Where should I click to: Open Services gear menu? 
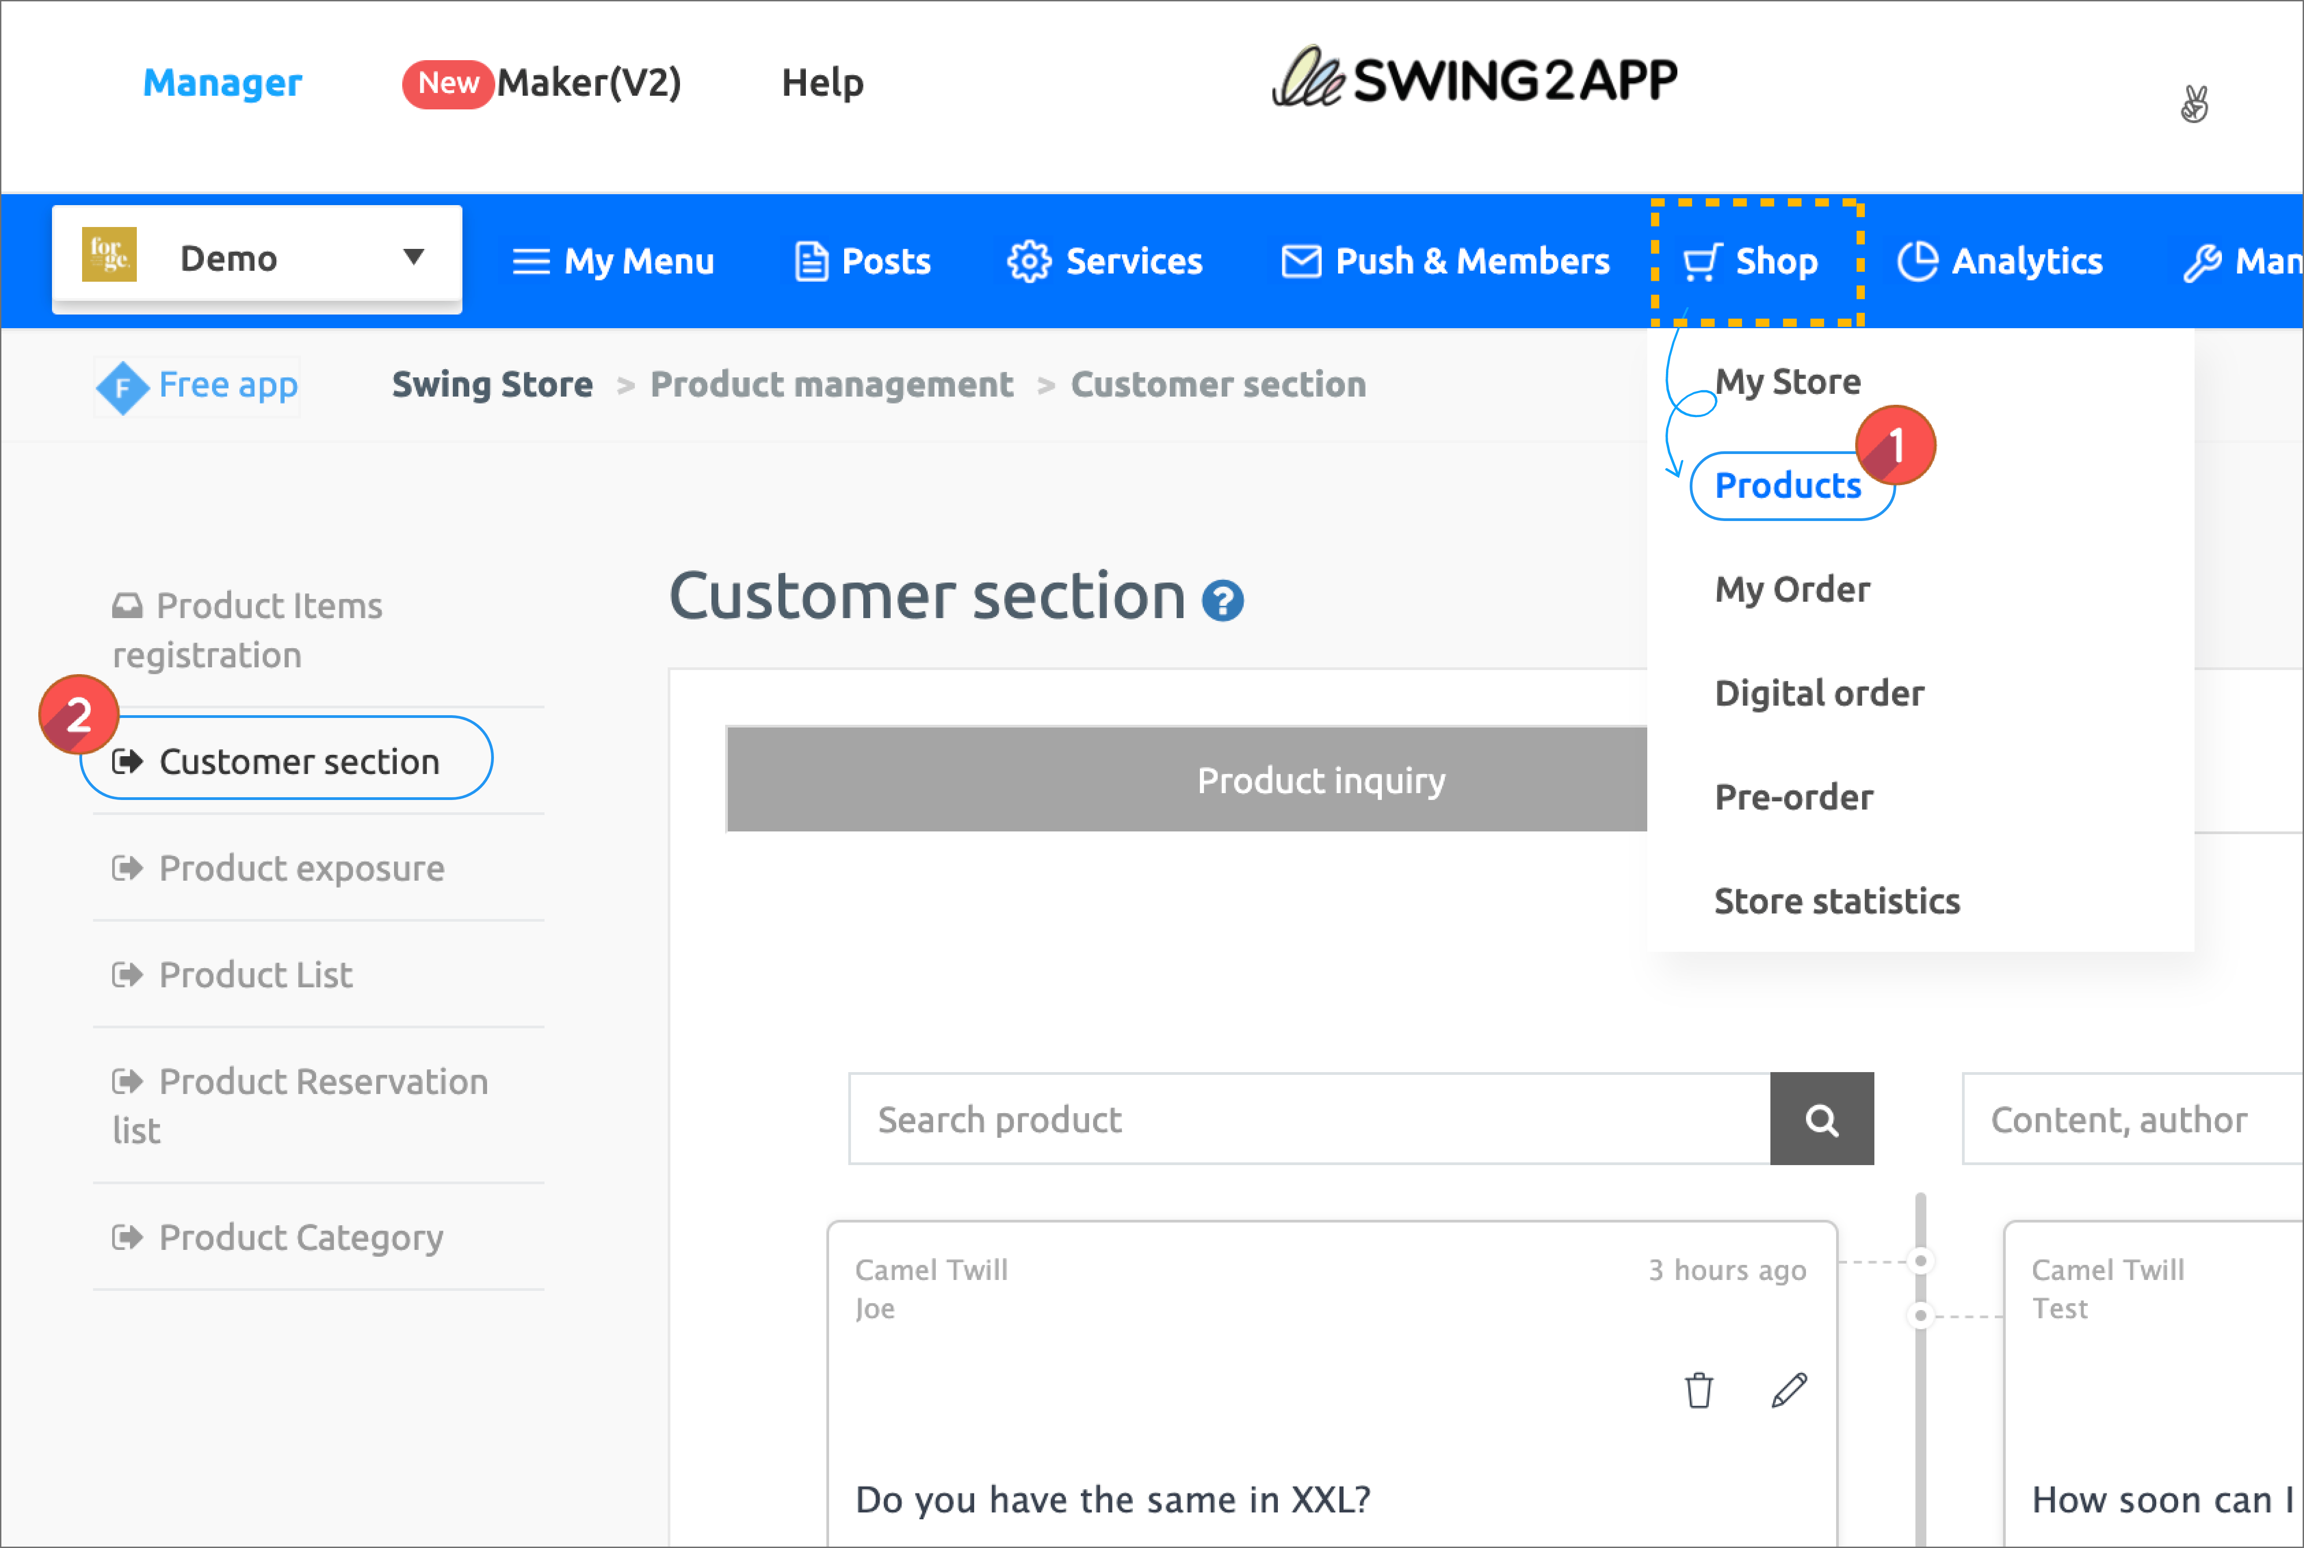(1104, 261)
